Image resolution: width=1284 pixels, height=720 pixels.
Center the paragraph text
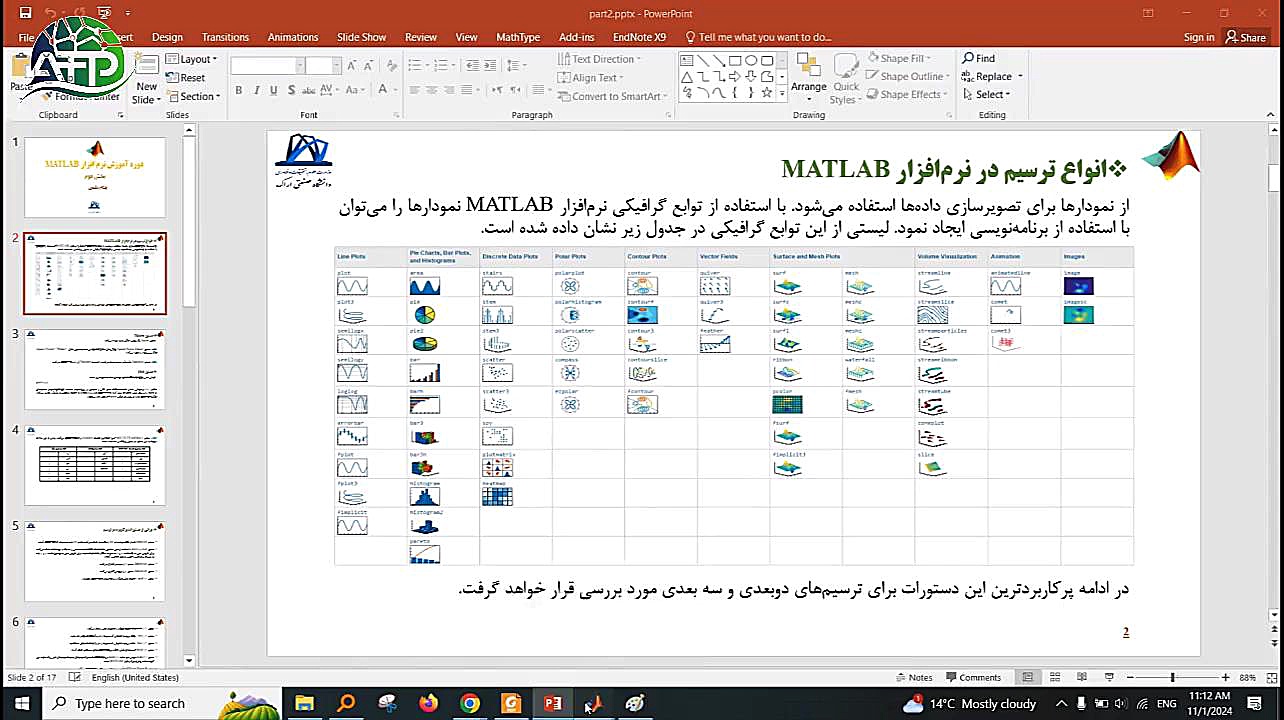click(x=432, y=90)
